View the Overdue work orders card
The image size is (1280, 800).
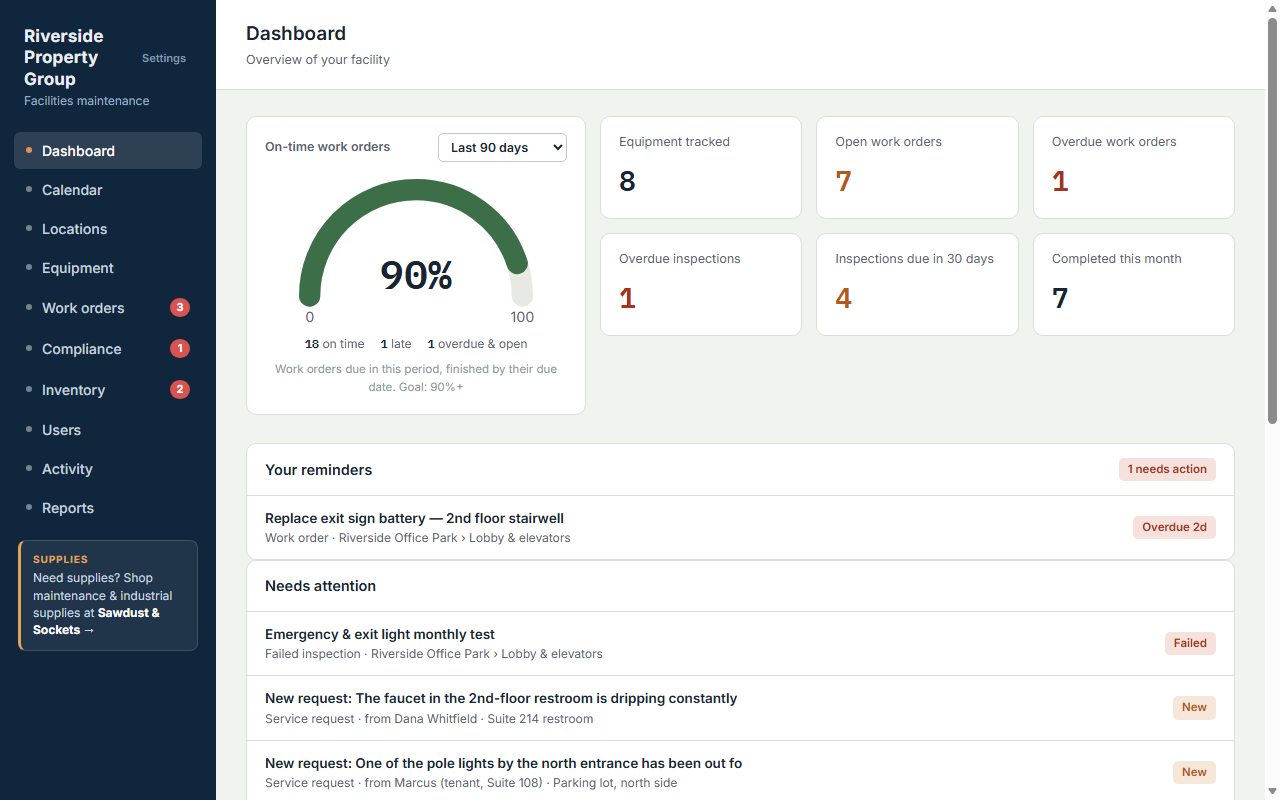click(1134, 168)
